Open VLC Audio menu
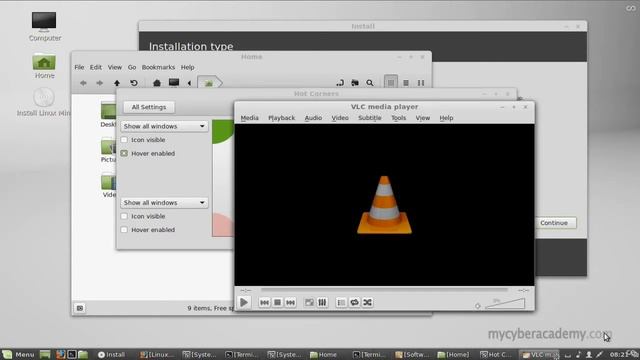Image resolution: width=640 pixels, height=360 pixels. tap(313, 118)
